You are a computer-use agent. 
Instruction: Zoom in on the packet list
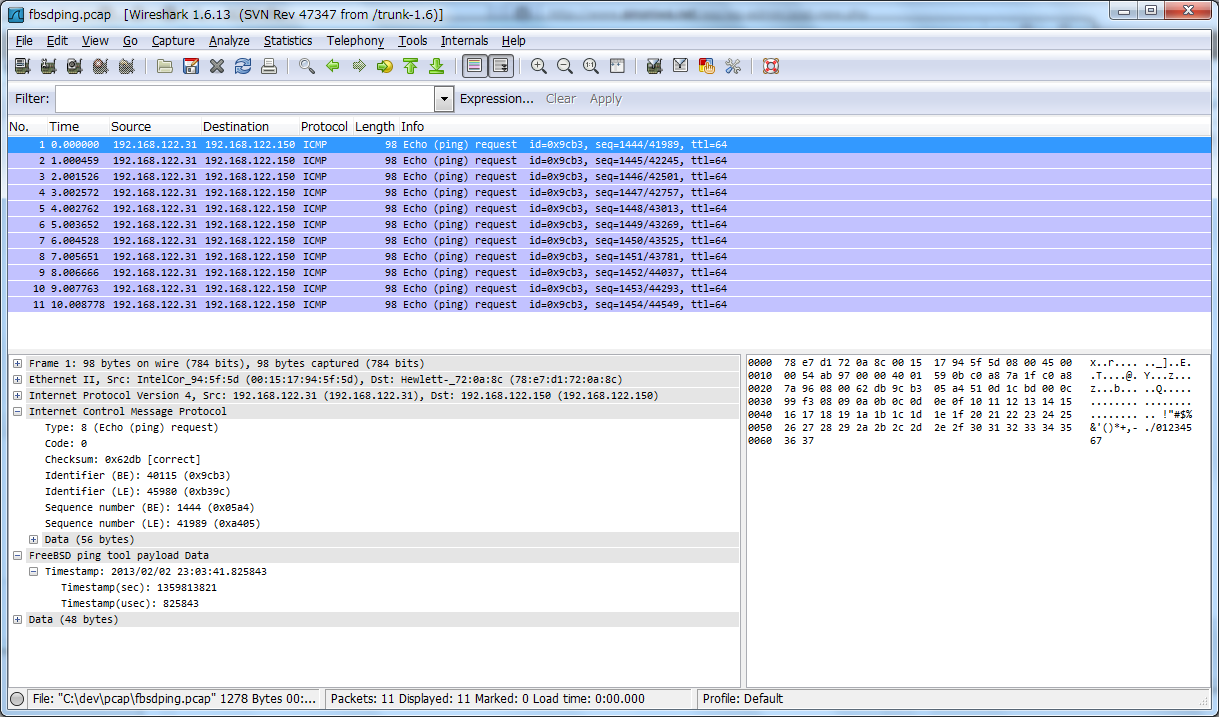(x=540, y=66)
